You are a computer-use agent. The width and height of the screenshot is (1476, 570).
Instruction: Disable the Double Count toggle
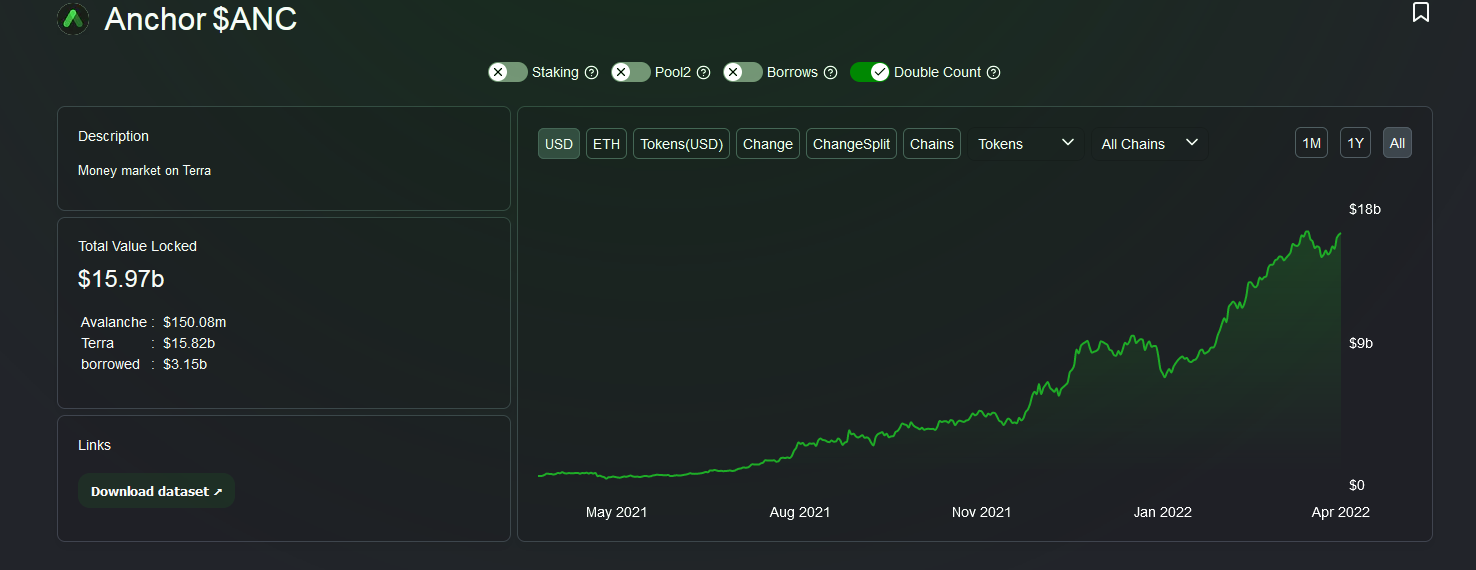point(870,72)
